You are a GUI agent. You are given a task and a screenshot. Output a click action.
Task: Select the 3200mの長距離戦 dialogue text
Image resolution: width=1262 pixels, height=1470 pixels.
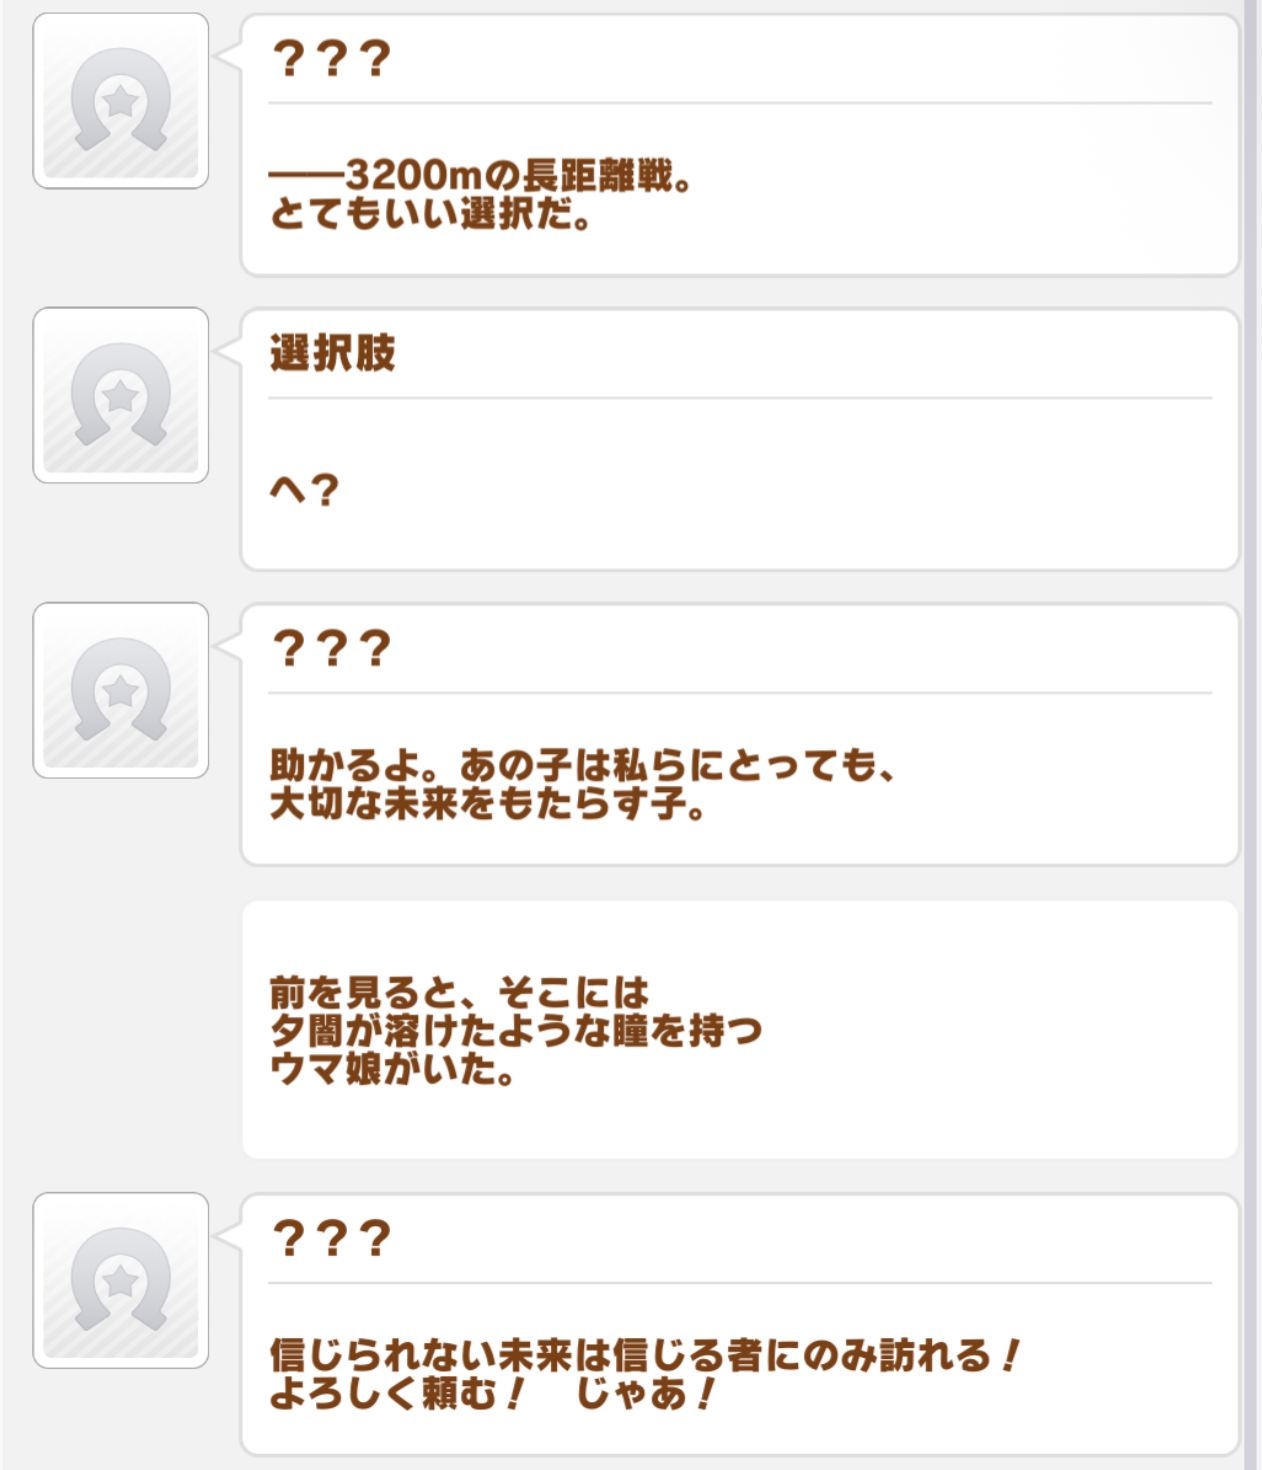480,176
